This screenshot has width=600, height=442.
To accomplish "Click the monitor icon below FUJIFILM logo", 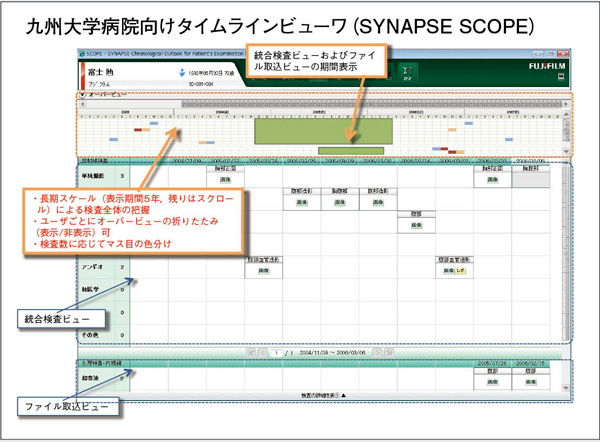I will coord(561,77).
